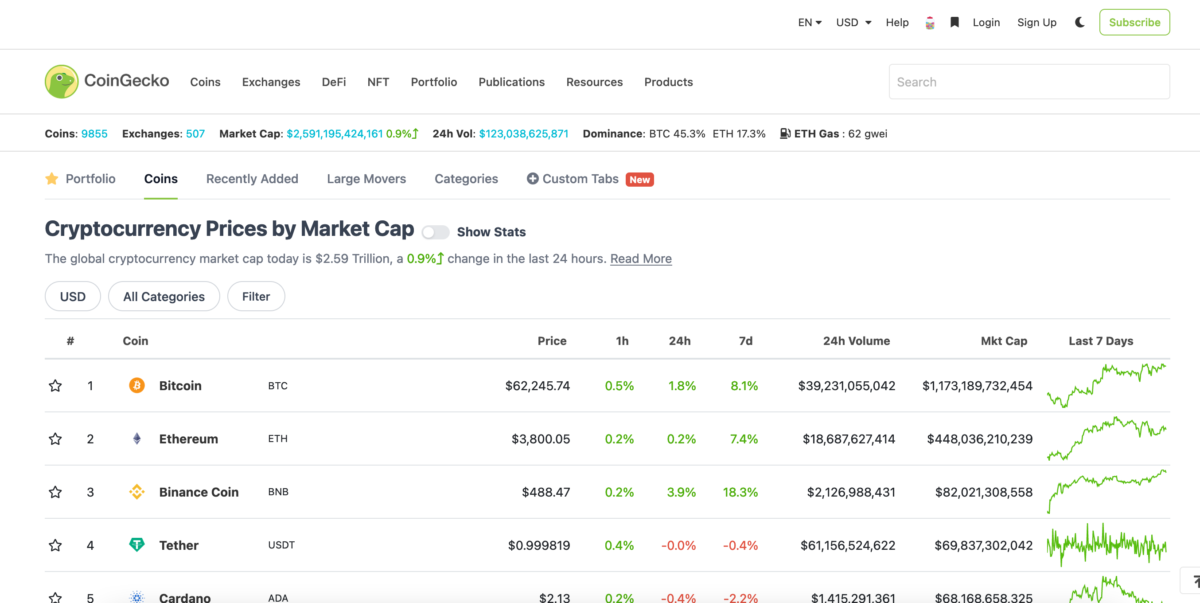Sort by the 1h column header
Viewport: 1200px width, 603px height.
[622, 341]
